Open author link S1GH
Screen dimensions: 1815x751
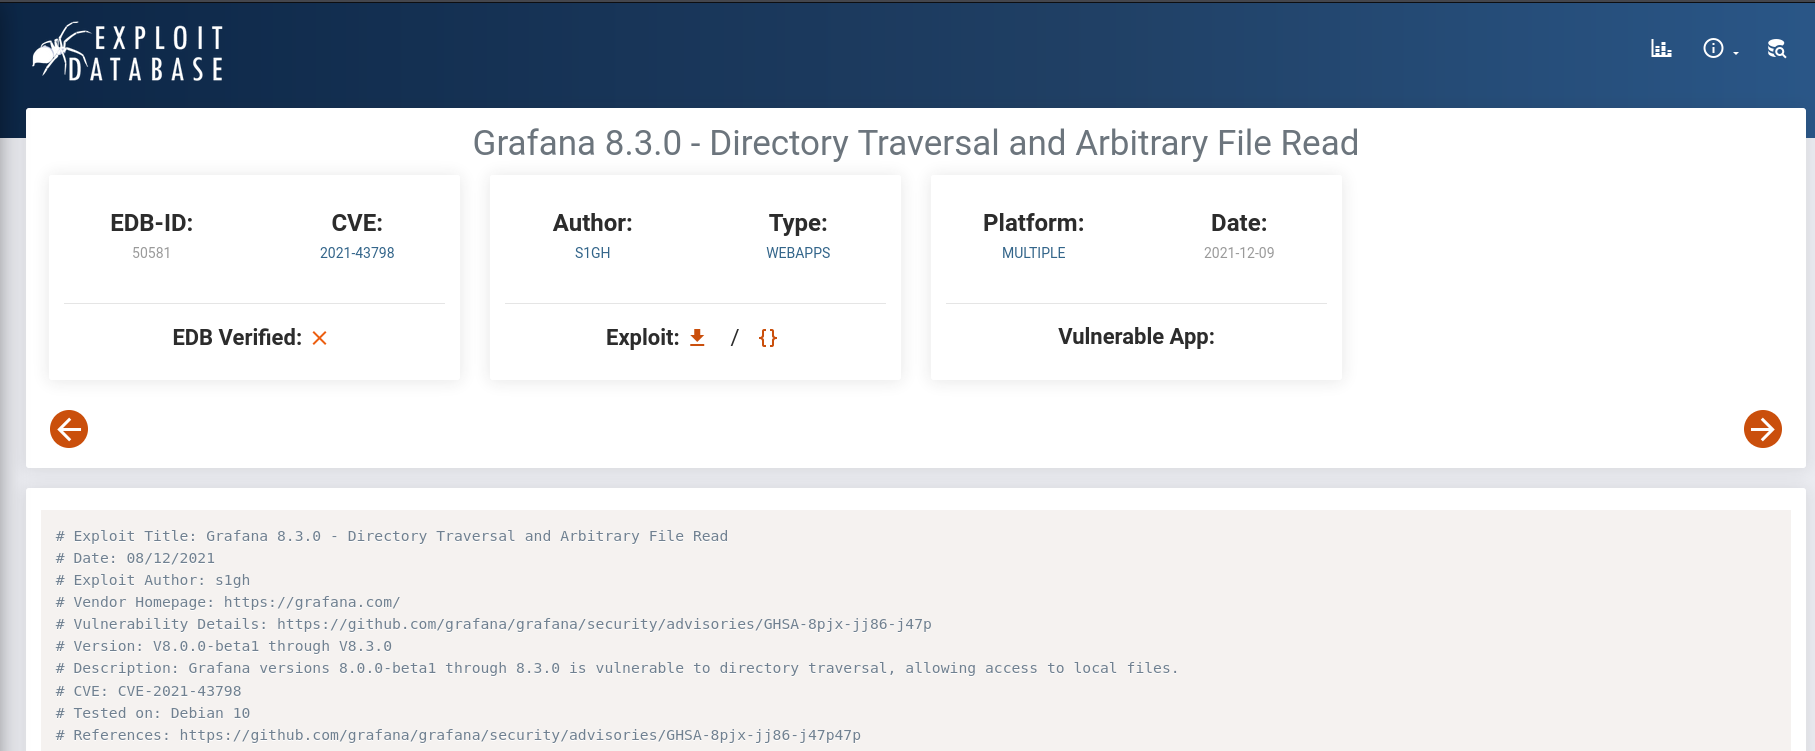point(592,253)
